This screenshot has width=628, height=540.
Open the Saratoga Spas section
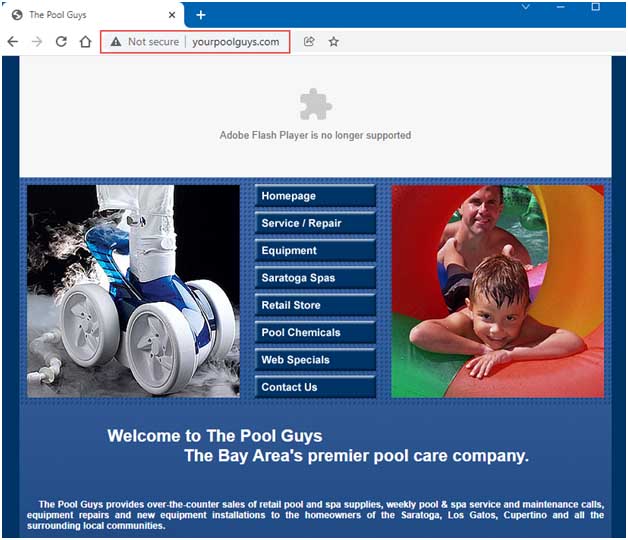(x=315, y=278)
